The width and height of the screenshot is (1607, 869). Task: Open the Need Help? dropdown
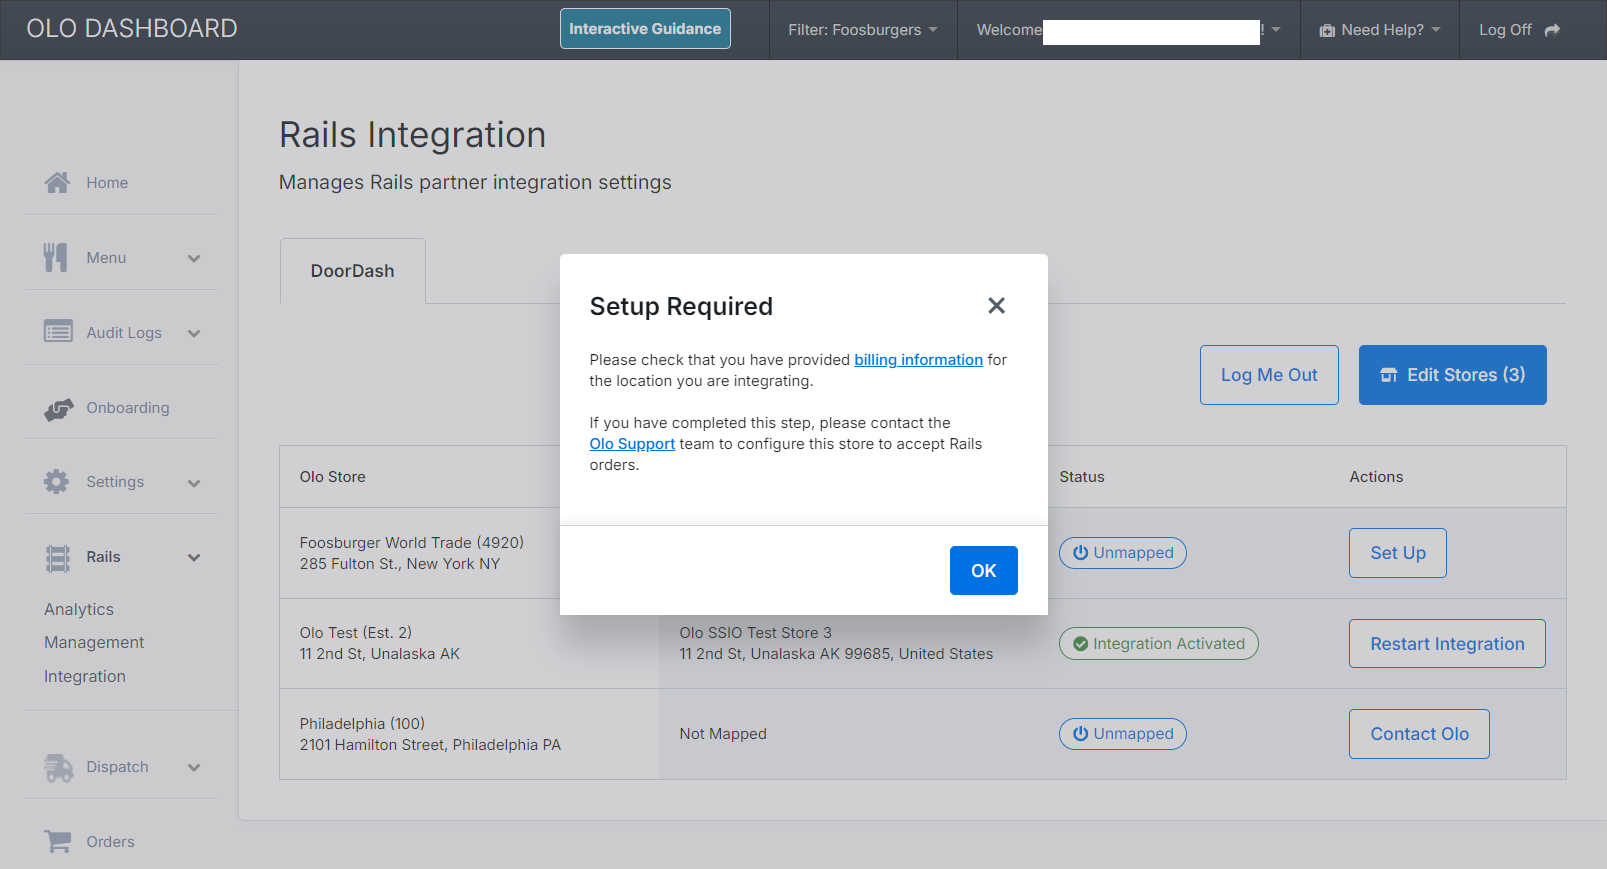tap(1380, 30)
